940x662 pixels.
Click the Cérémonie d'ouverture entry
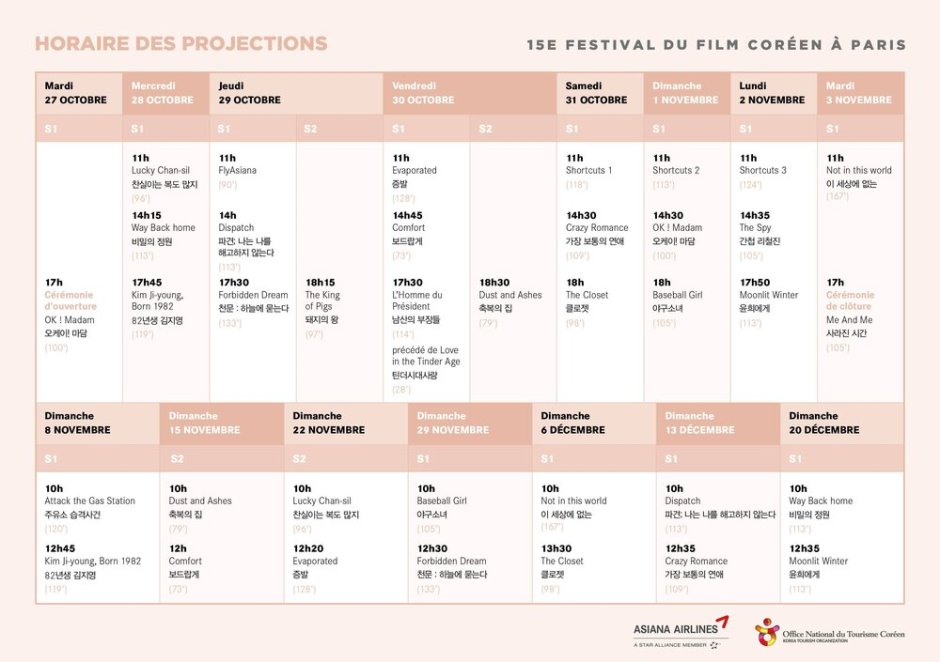tap(70, 301)
